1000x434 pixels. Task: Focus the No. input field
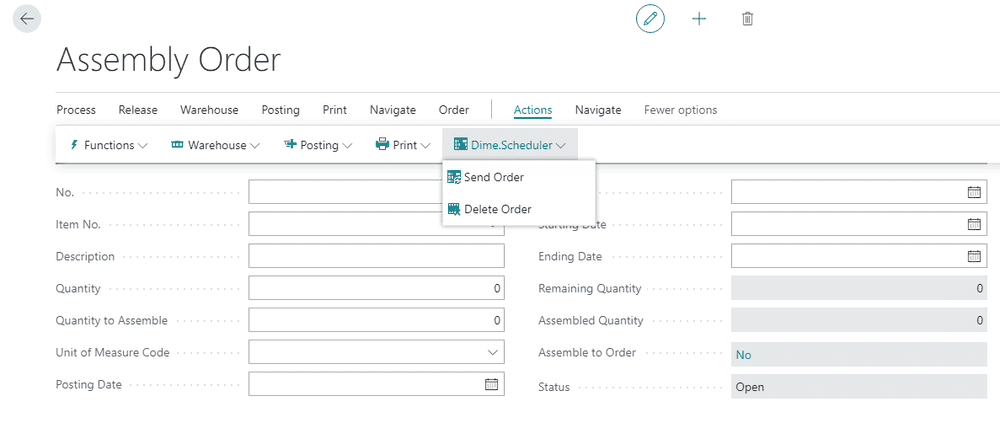(x=376, y=192)
